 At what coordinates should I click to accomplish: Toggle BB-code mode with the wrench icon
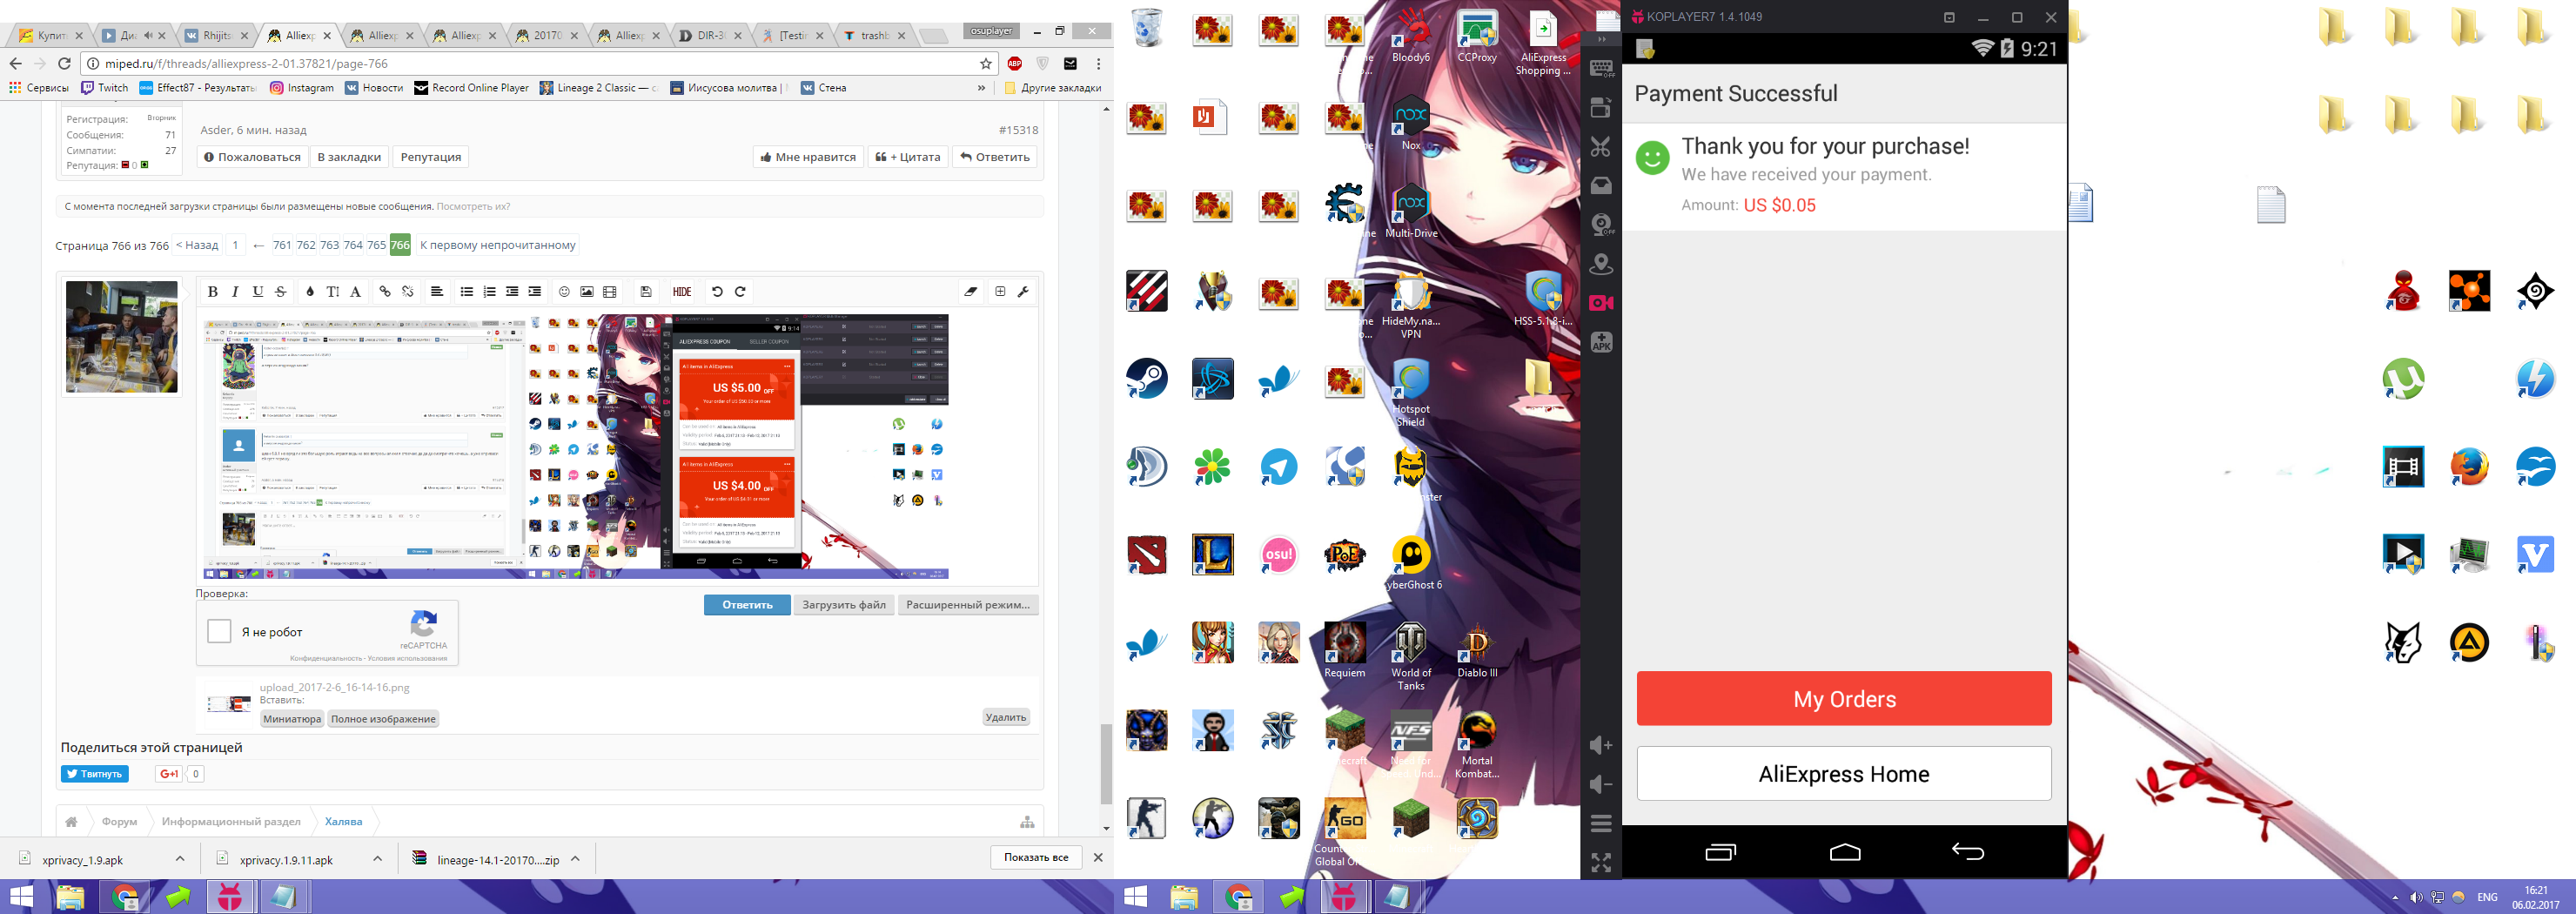coord(1023,292)
